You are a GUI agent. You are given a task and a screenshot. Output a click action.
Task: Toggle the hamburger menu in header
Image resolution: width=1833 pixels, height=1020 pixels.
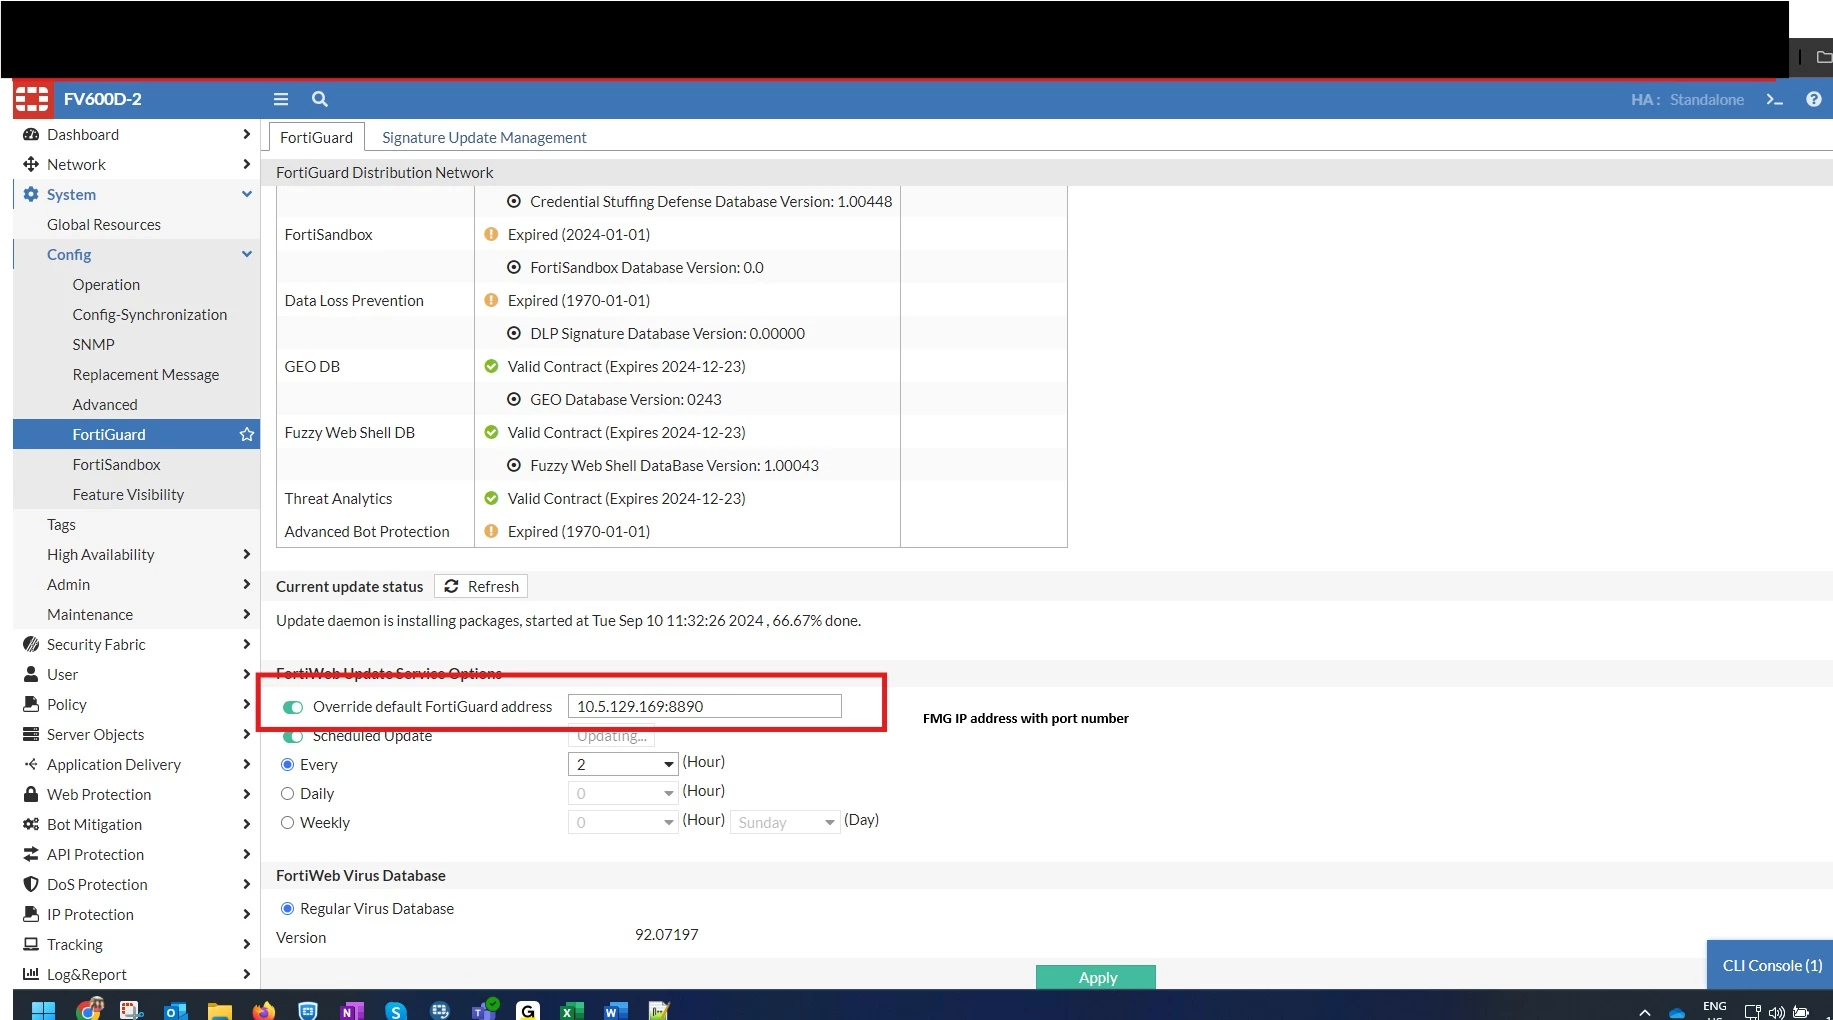[281, 99]
